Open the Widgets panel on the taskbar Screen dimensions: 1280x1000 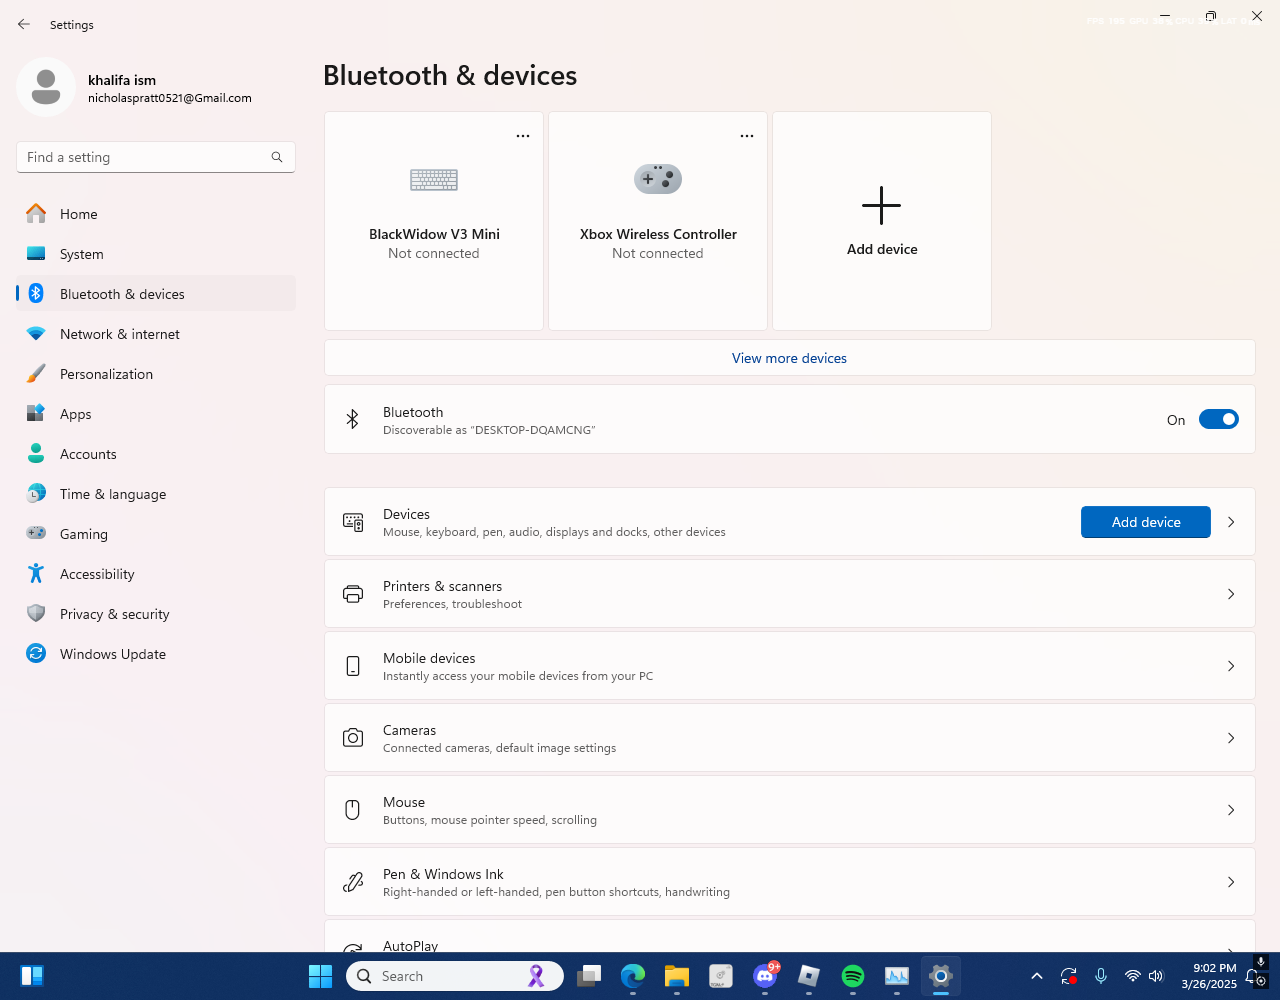[x=32, y=976]
